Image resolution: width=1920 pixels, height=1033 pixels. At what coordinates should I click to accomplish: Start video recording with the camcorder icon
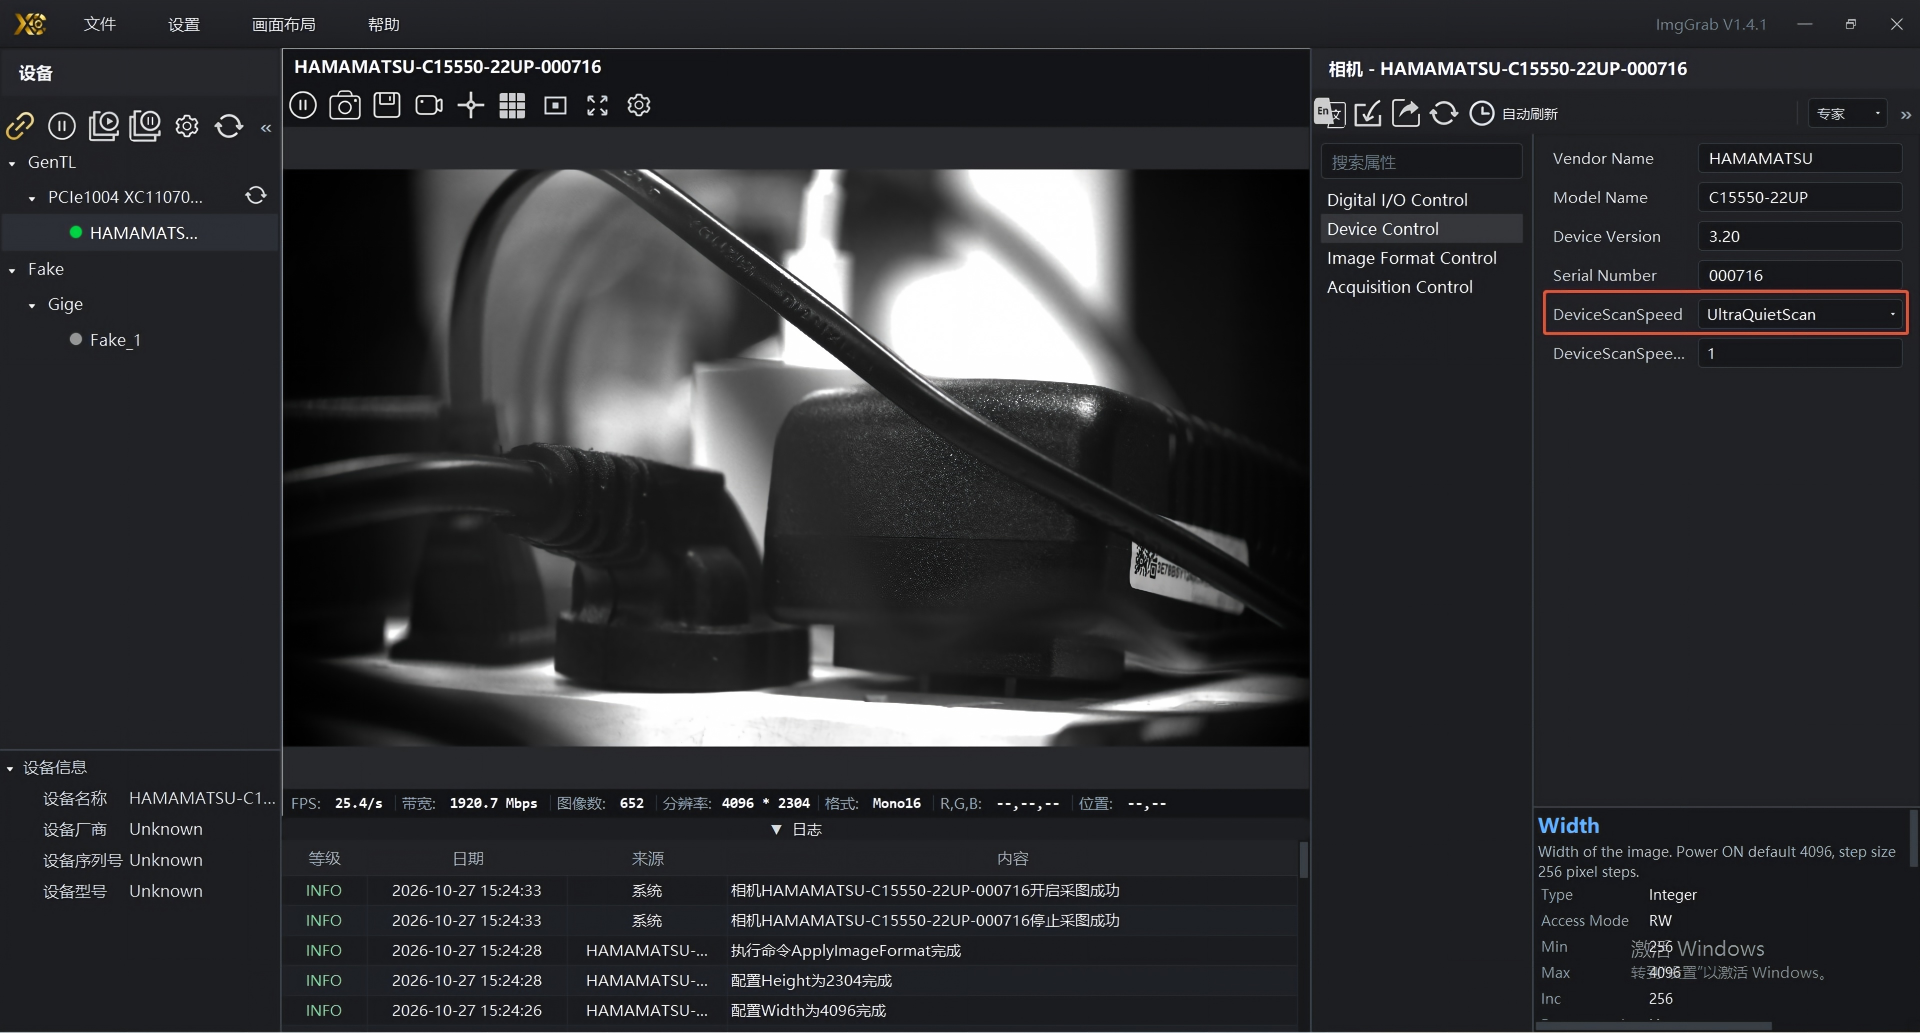(x=429, y=105)
